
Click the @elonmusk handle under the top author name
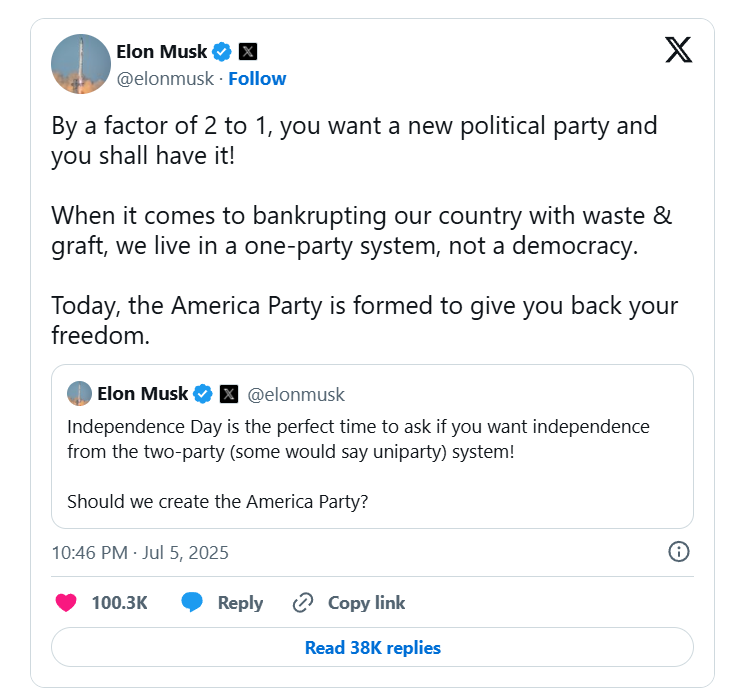pos(167,79)
